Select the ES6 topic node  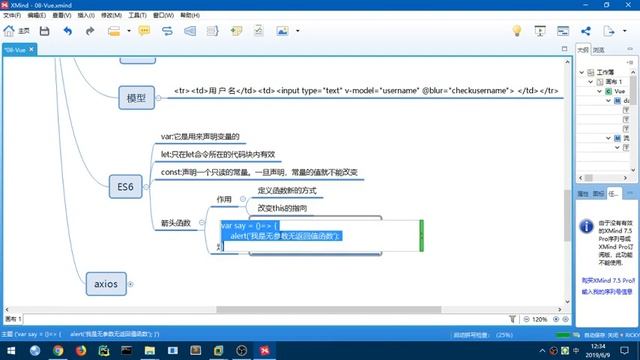(x=125, y=187)
